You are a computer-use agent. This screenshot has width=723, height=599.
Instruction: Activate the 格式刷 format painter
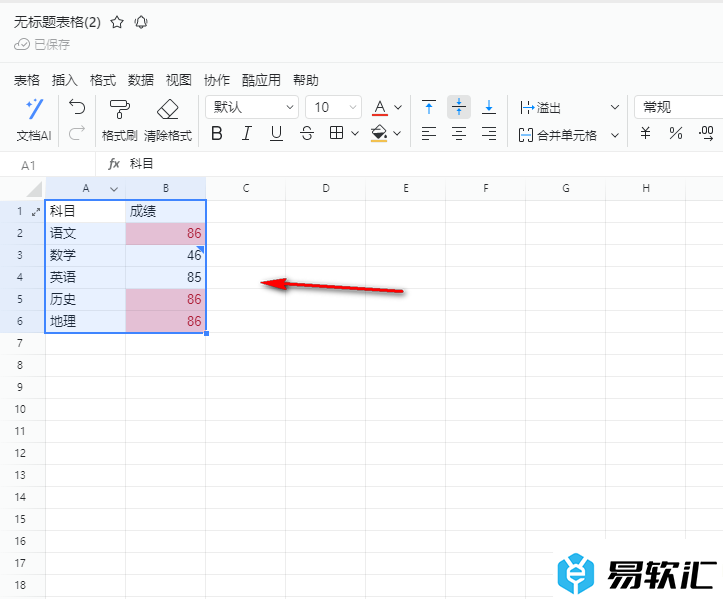point(119,120)
